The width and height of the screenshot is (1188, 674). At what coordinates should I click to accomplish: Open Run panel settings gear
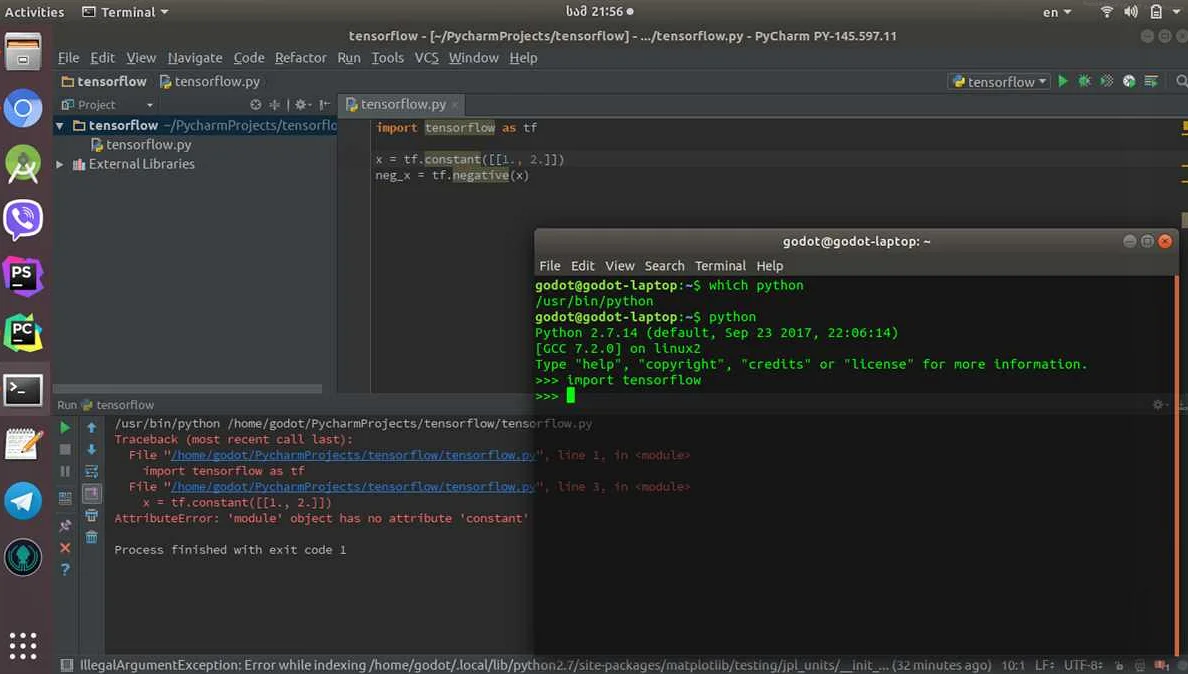click(1158, 405)
